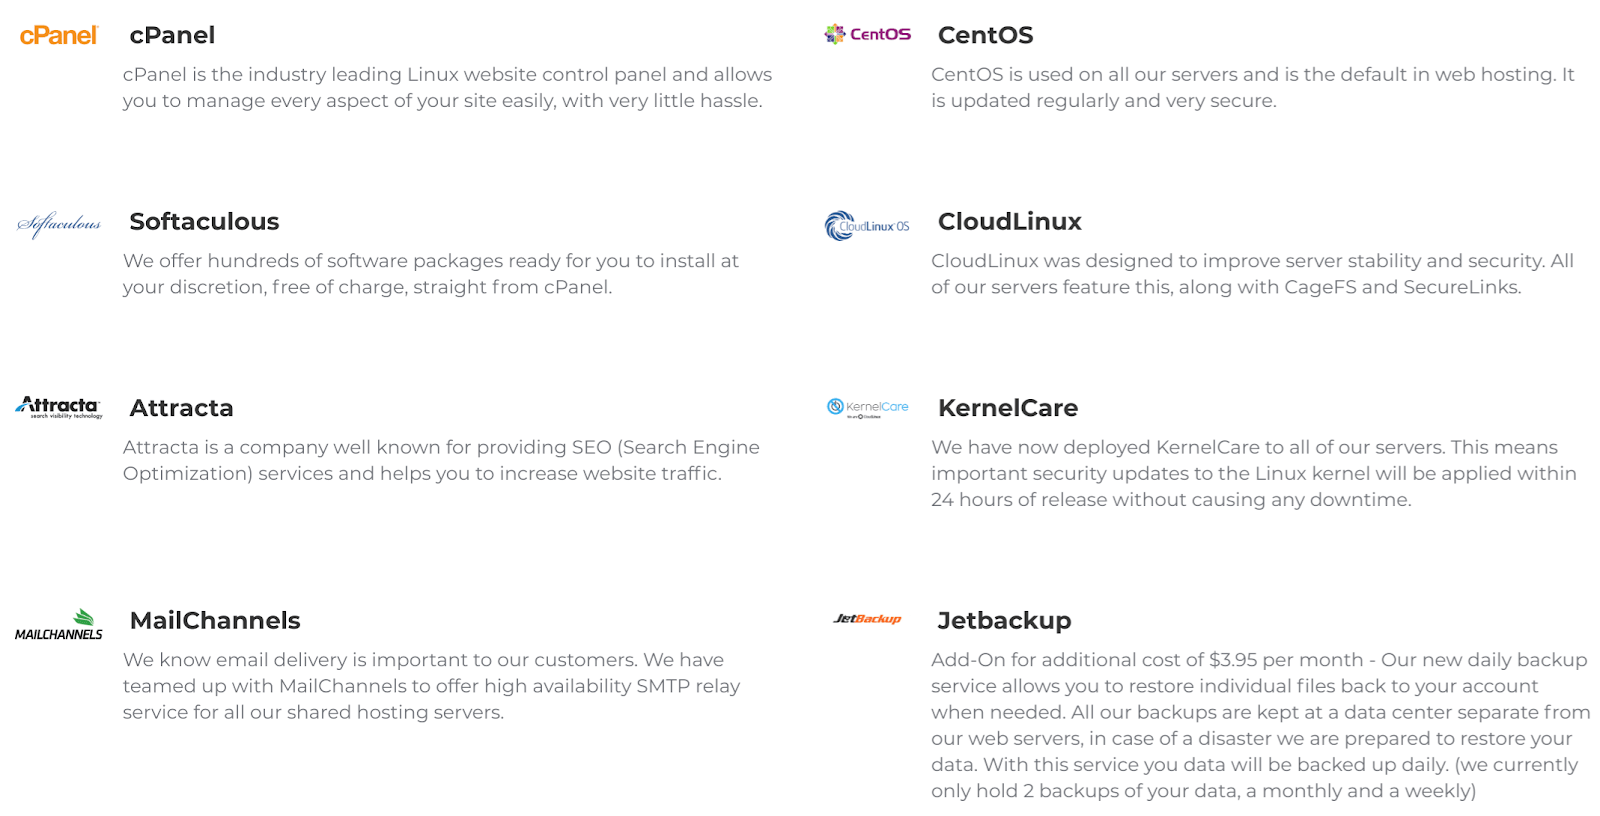Click the Jetbackup heading

click(1004, 621)
